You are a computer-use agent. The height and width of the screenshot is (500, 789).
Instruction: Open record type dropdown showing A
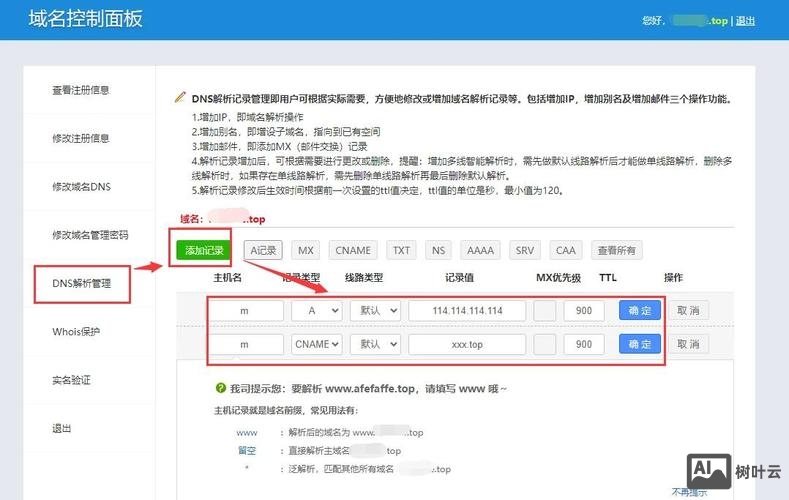point(317,311)
